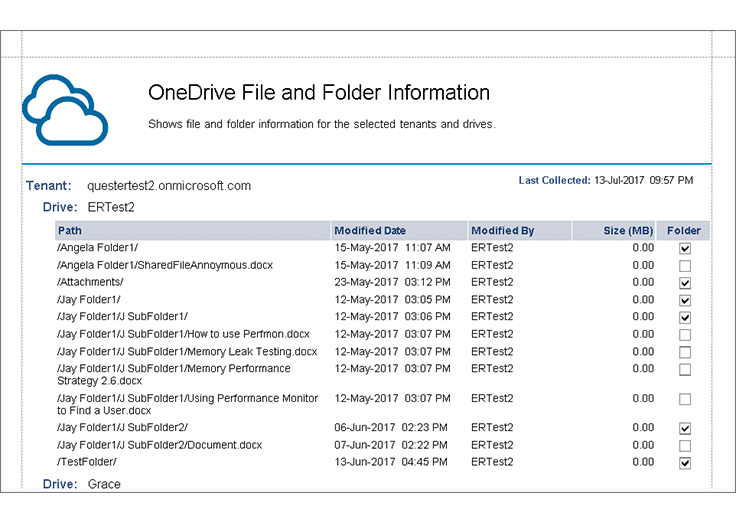Click the Path column header
The height and width of the screenshot is (523, 736).
pos(192,231)
